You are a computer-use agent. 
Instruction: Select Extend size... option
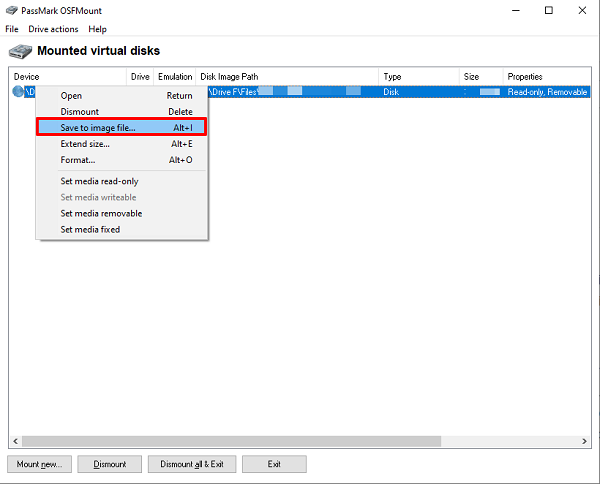pos(122,144)
